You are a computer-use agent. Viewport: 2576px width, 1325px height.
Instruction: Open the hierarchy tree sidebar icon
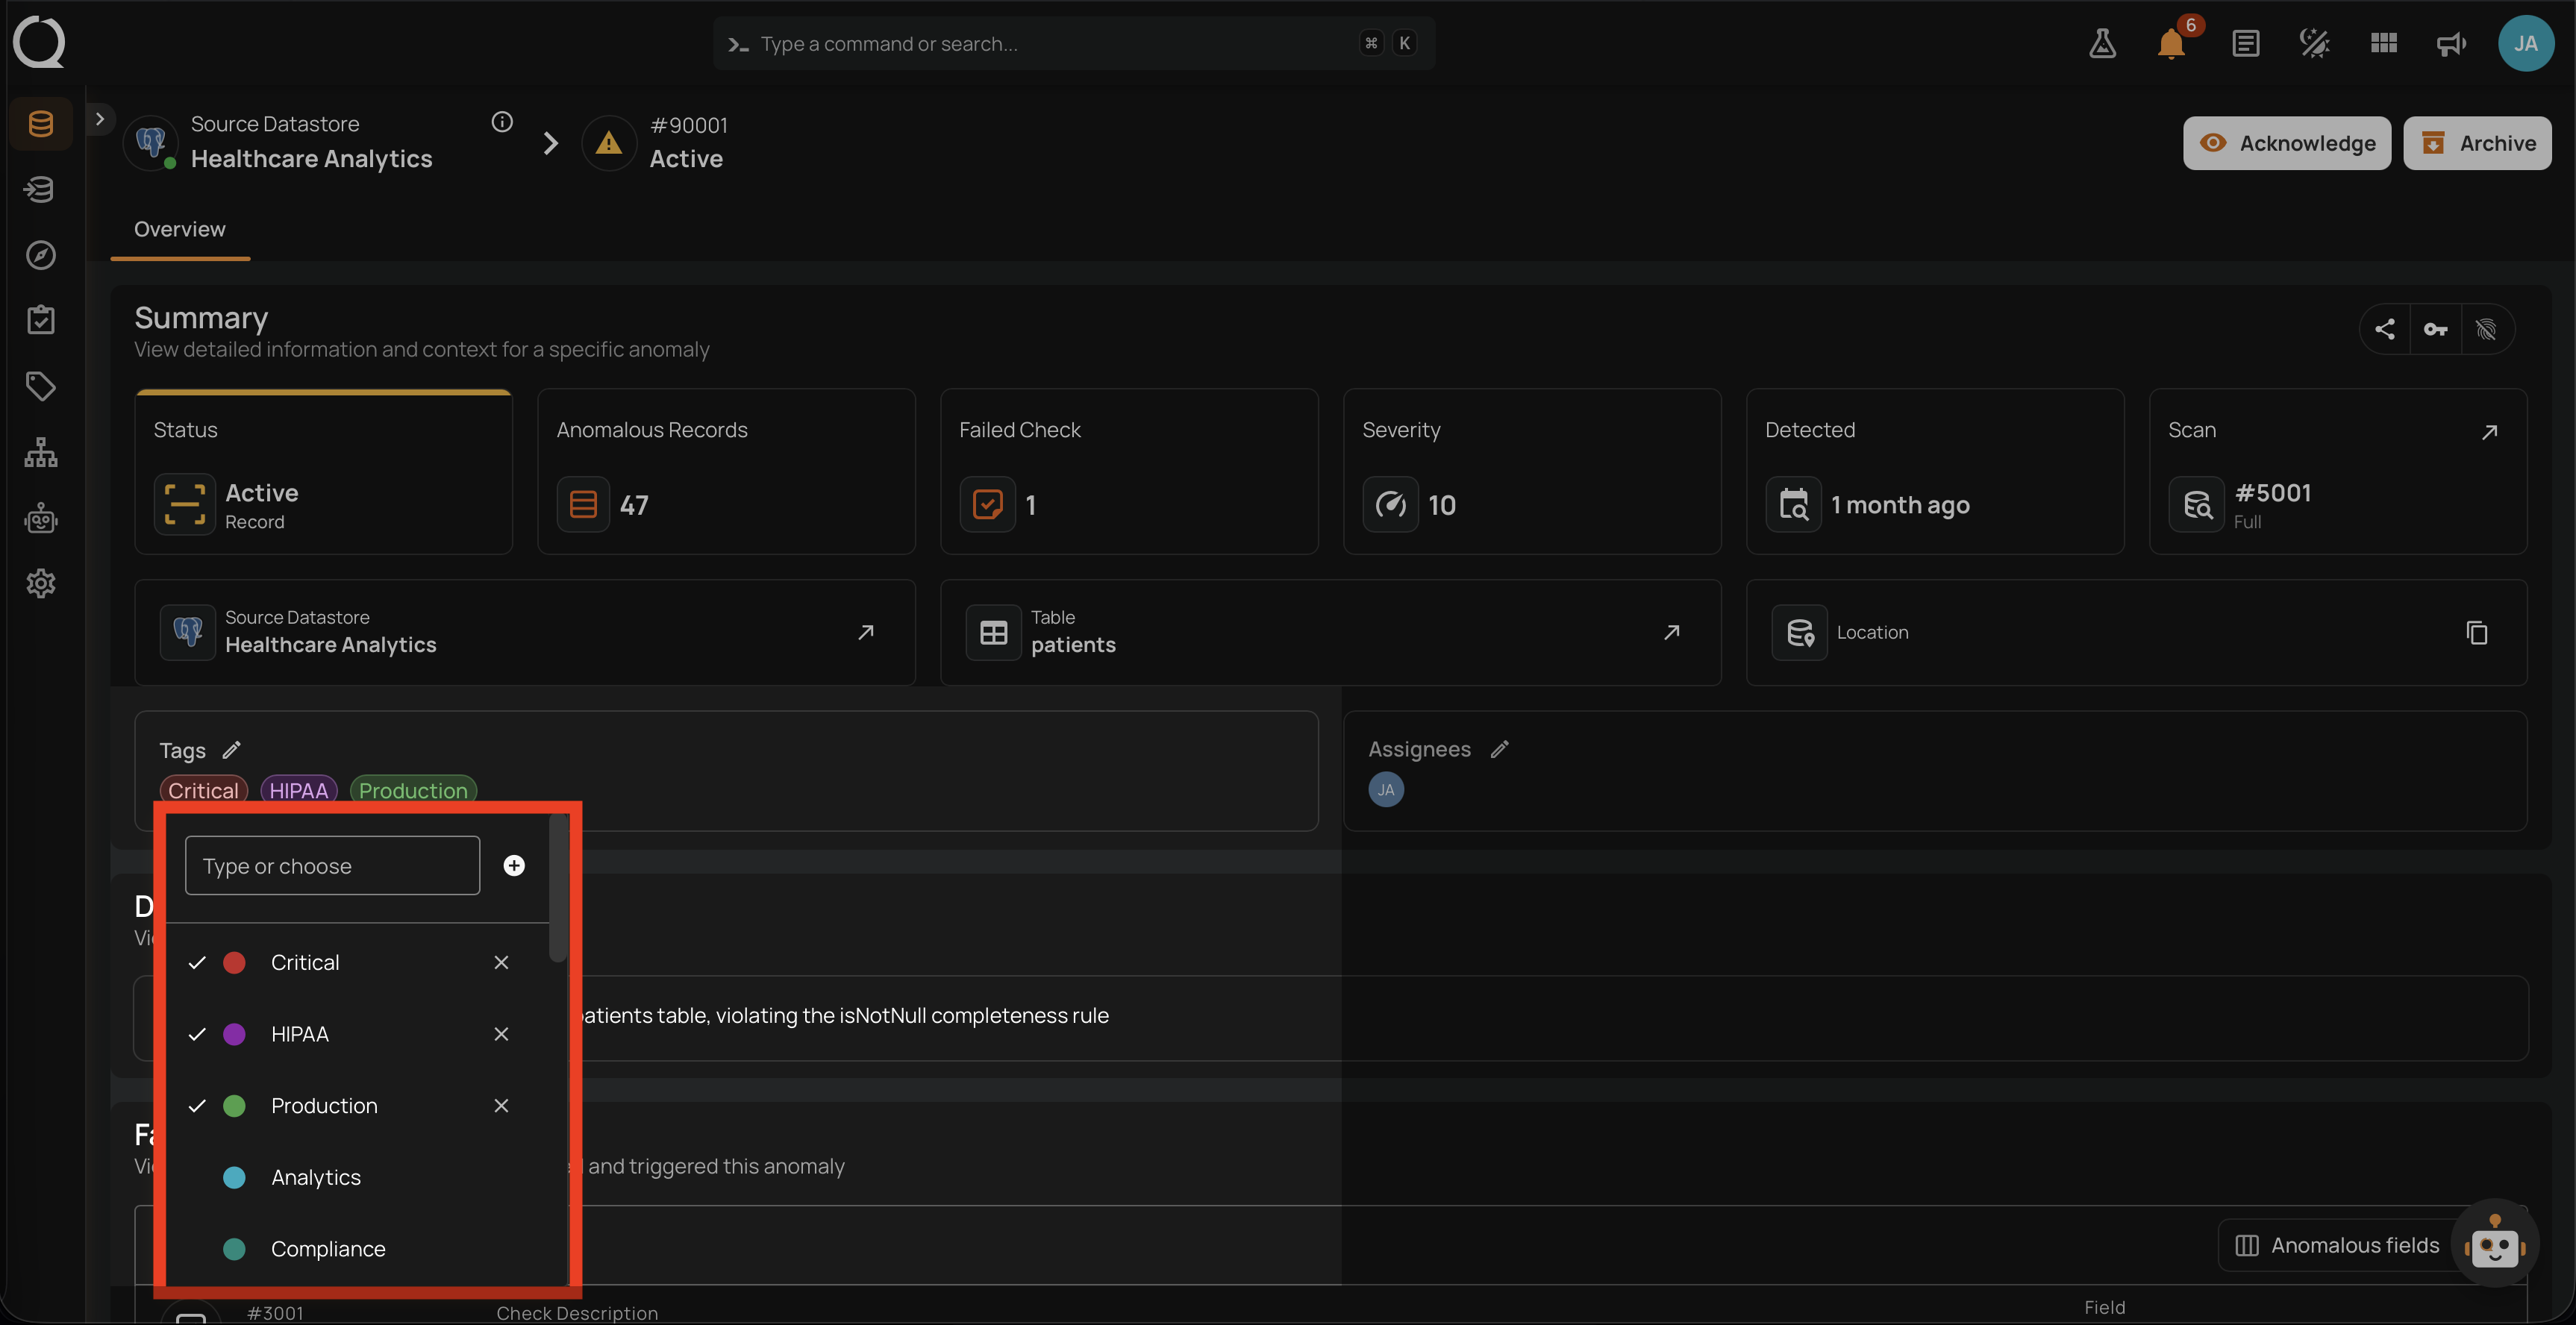coord(41,452)
